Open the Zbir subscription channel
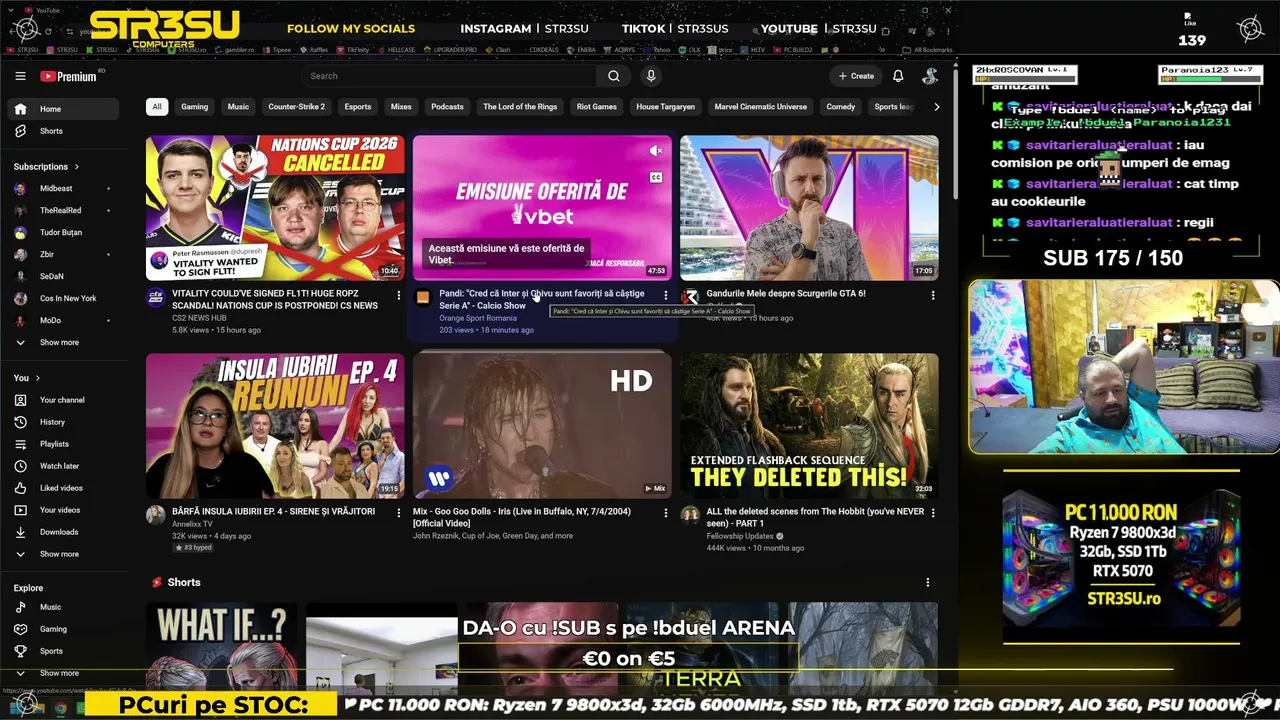This screenshot has height=720, width=1280. click(x=64, y=254)
